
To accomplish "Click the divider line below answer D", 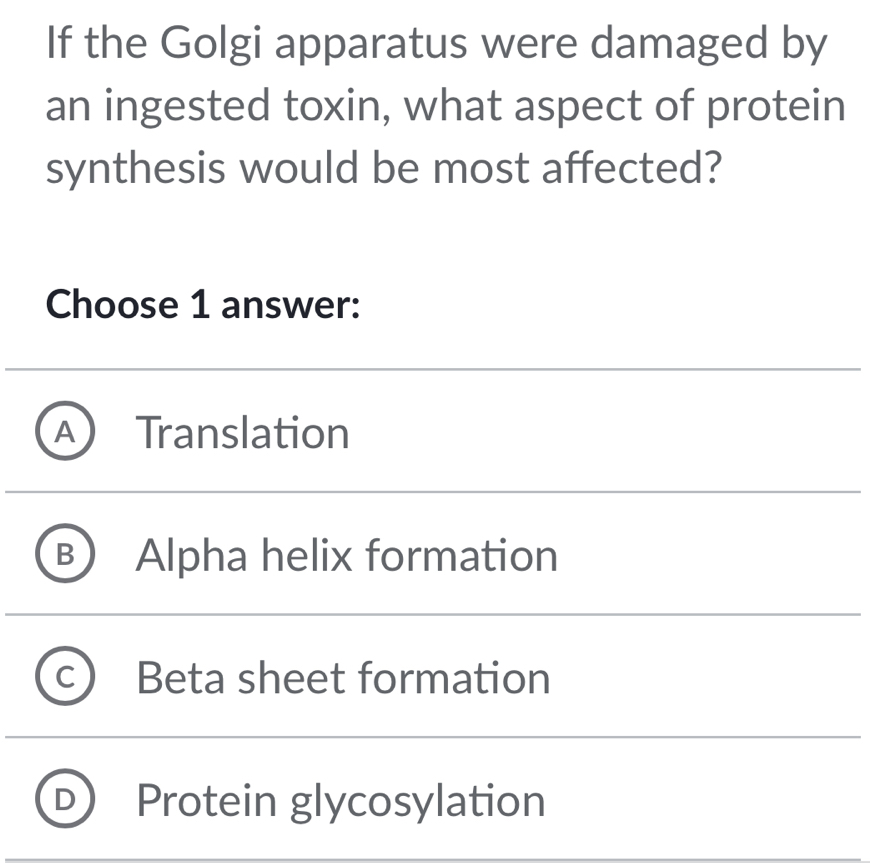I will click(435, 858).
